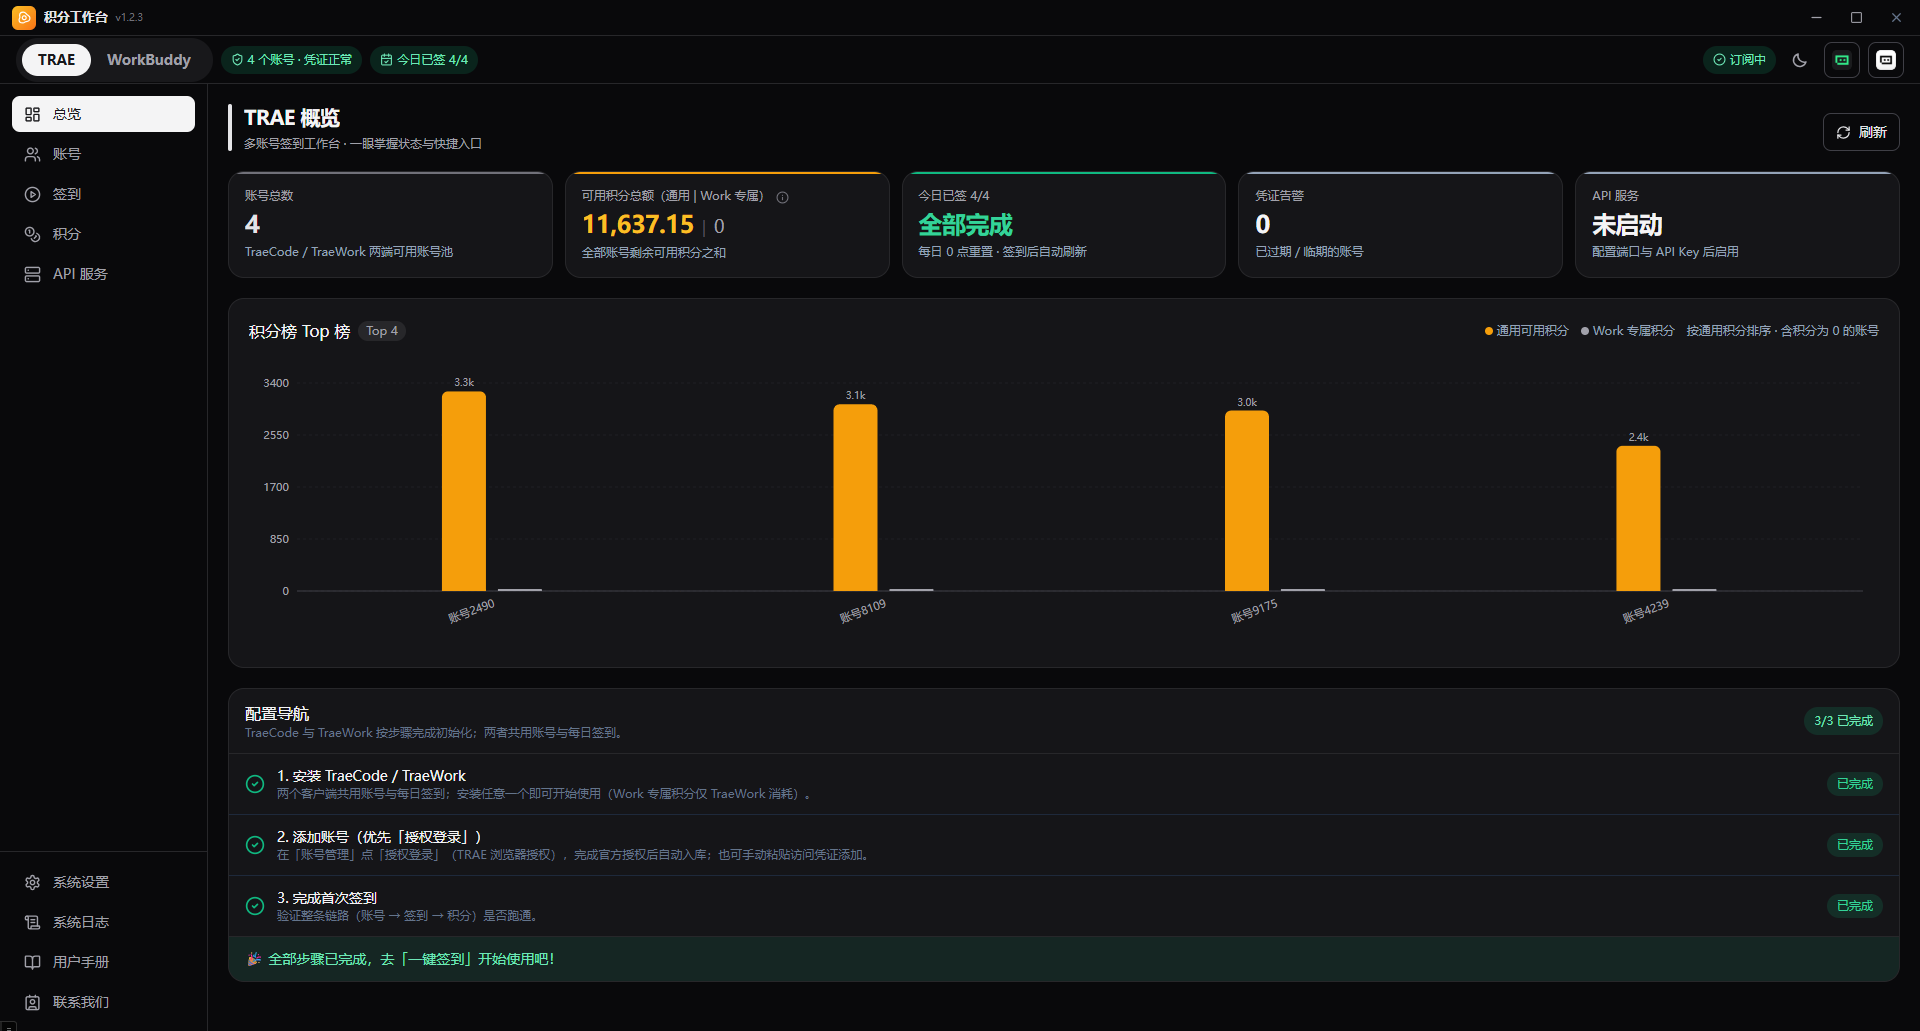Click the 全部步骤已完成 banner text

(x=411, y=959)
